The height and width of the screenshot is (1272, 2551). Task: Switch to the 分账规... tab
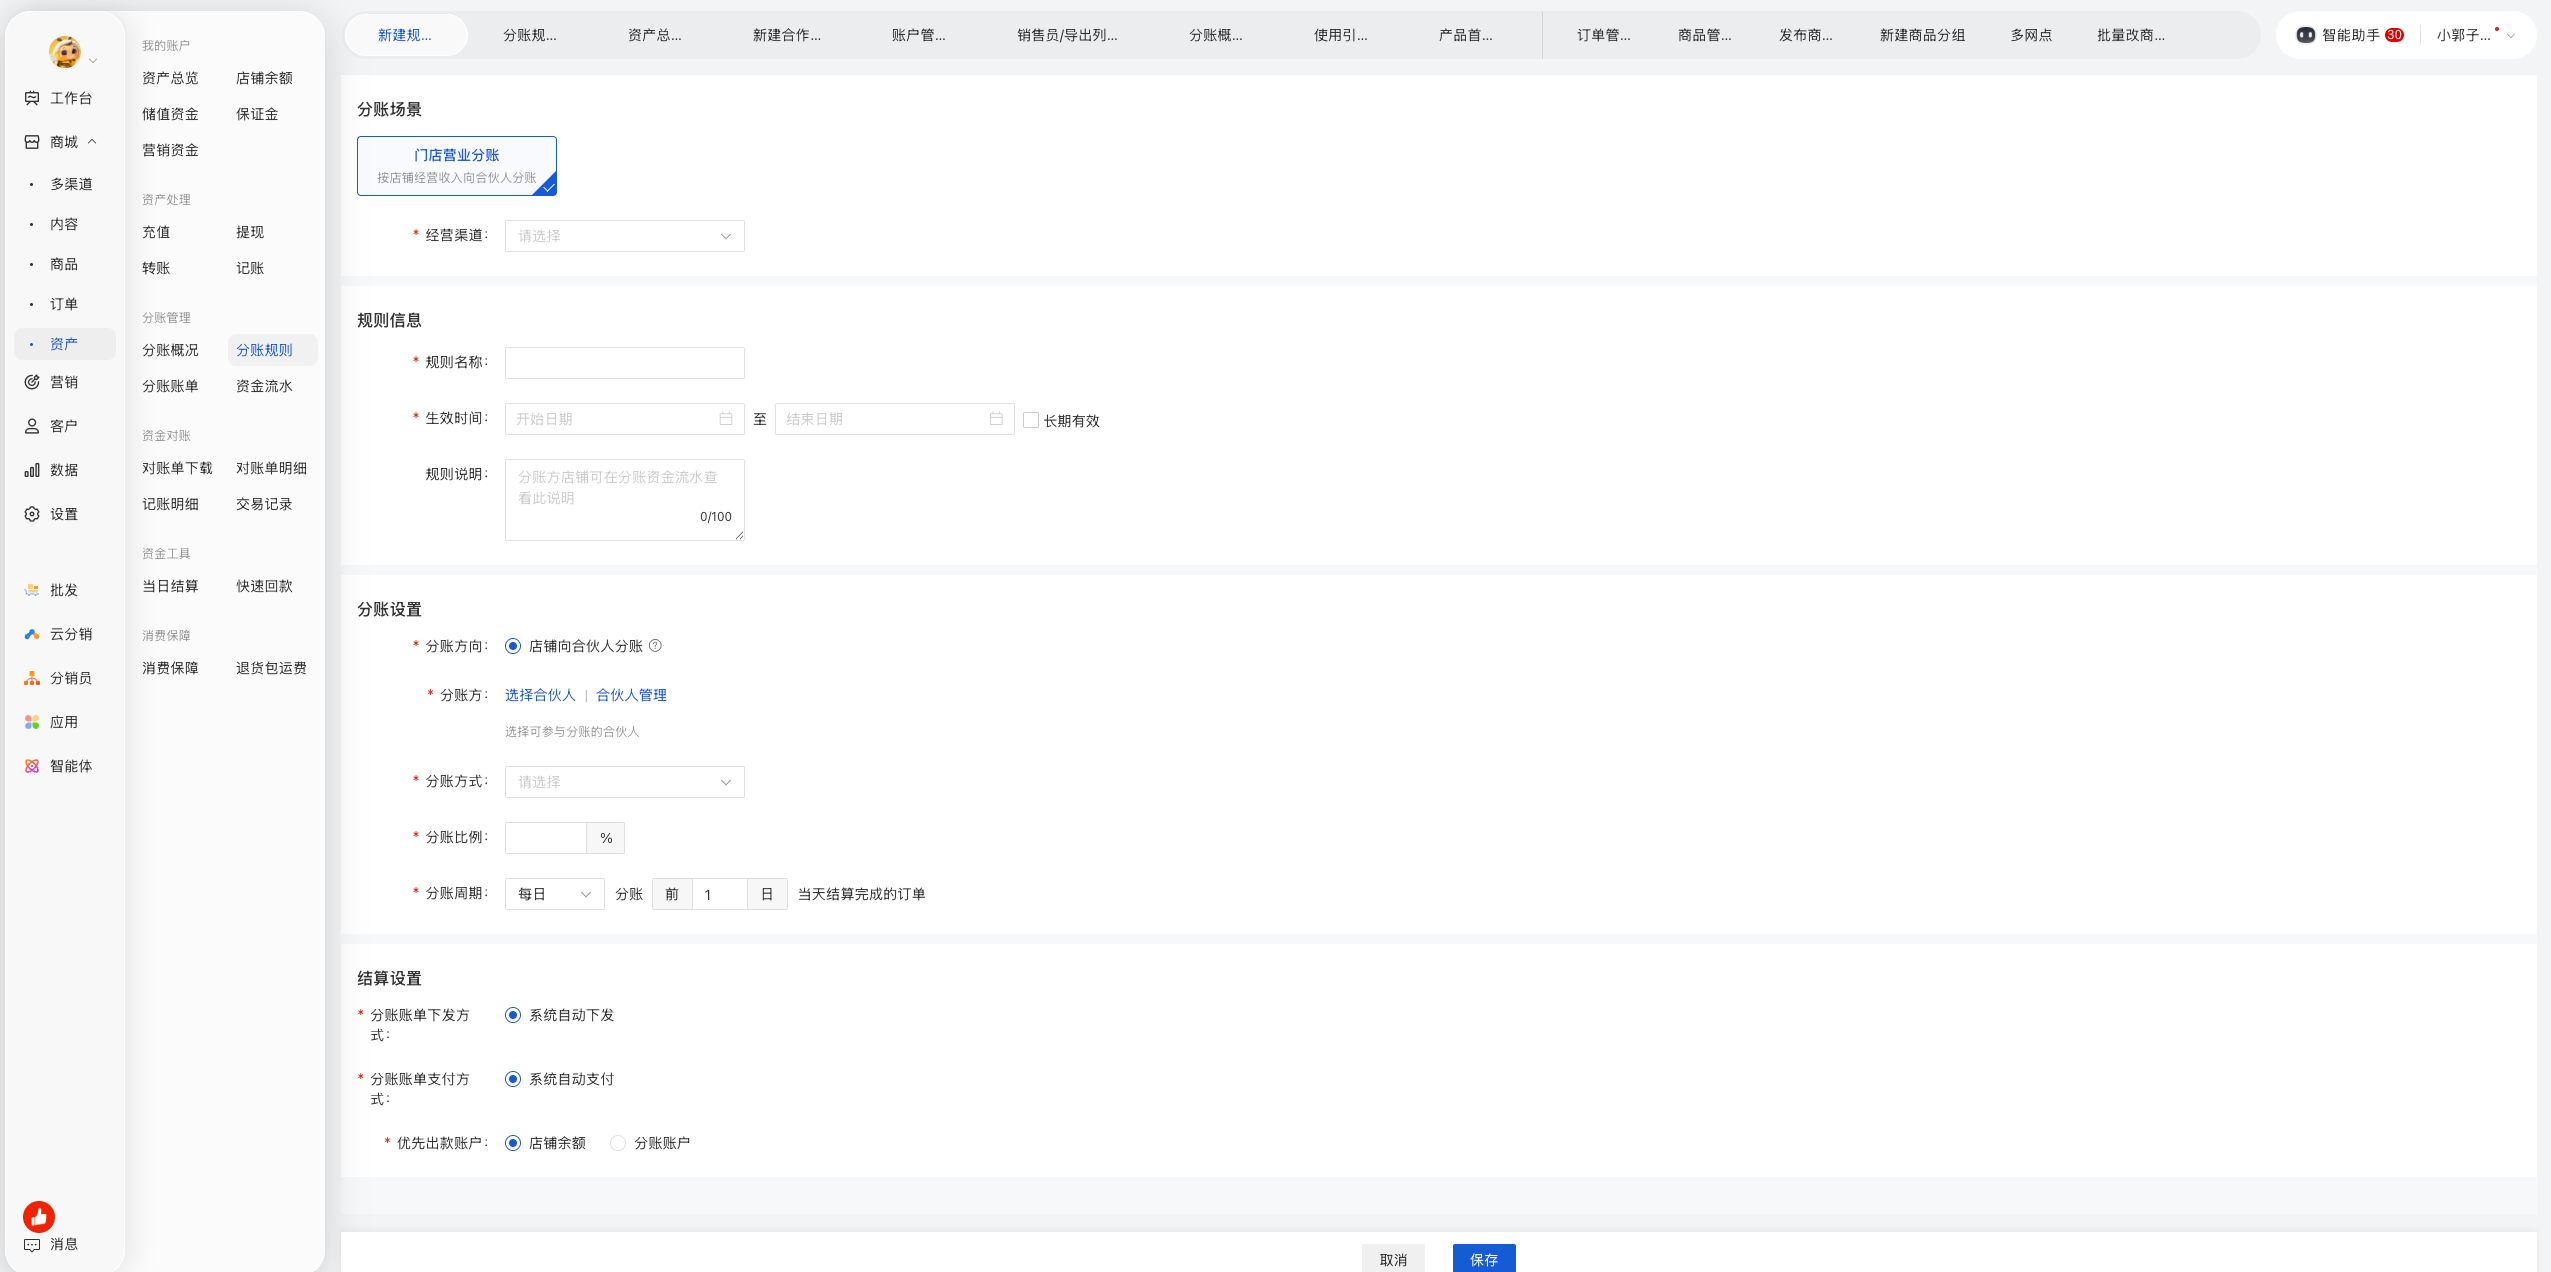click(x=529, y=35)
